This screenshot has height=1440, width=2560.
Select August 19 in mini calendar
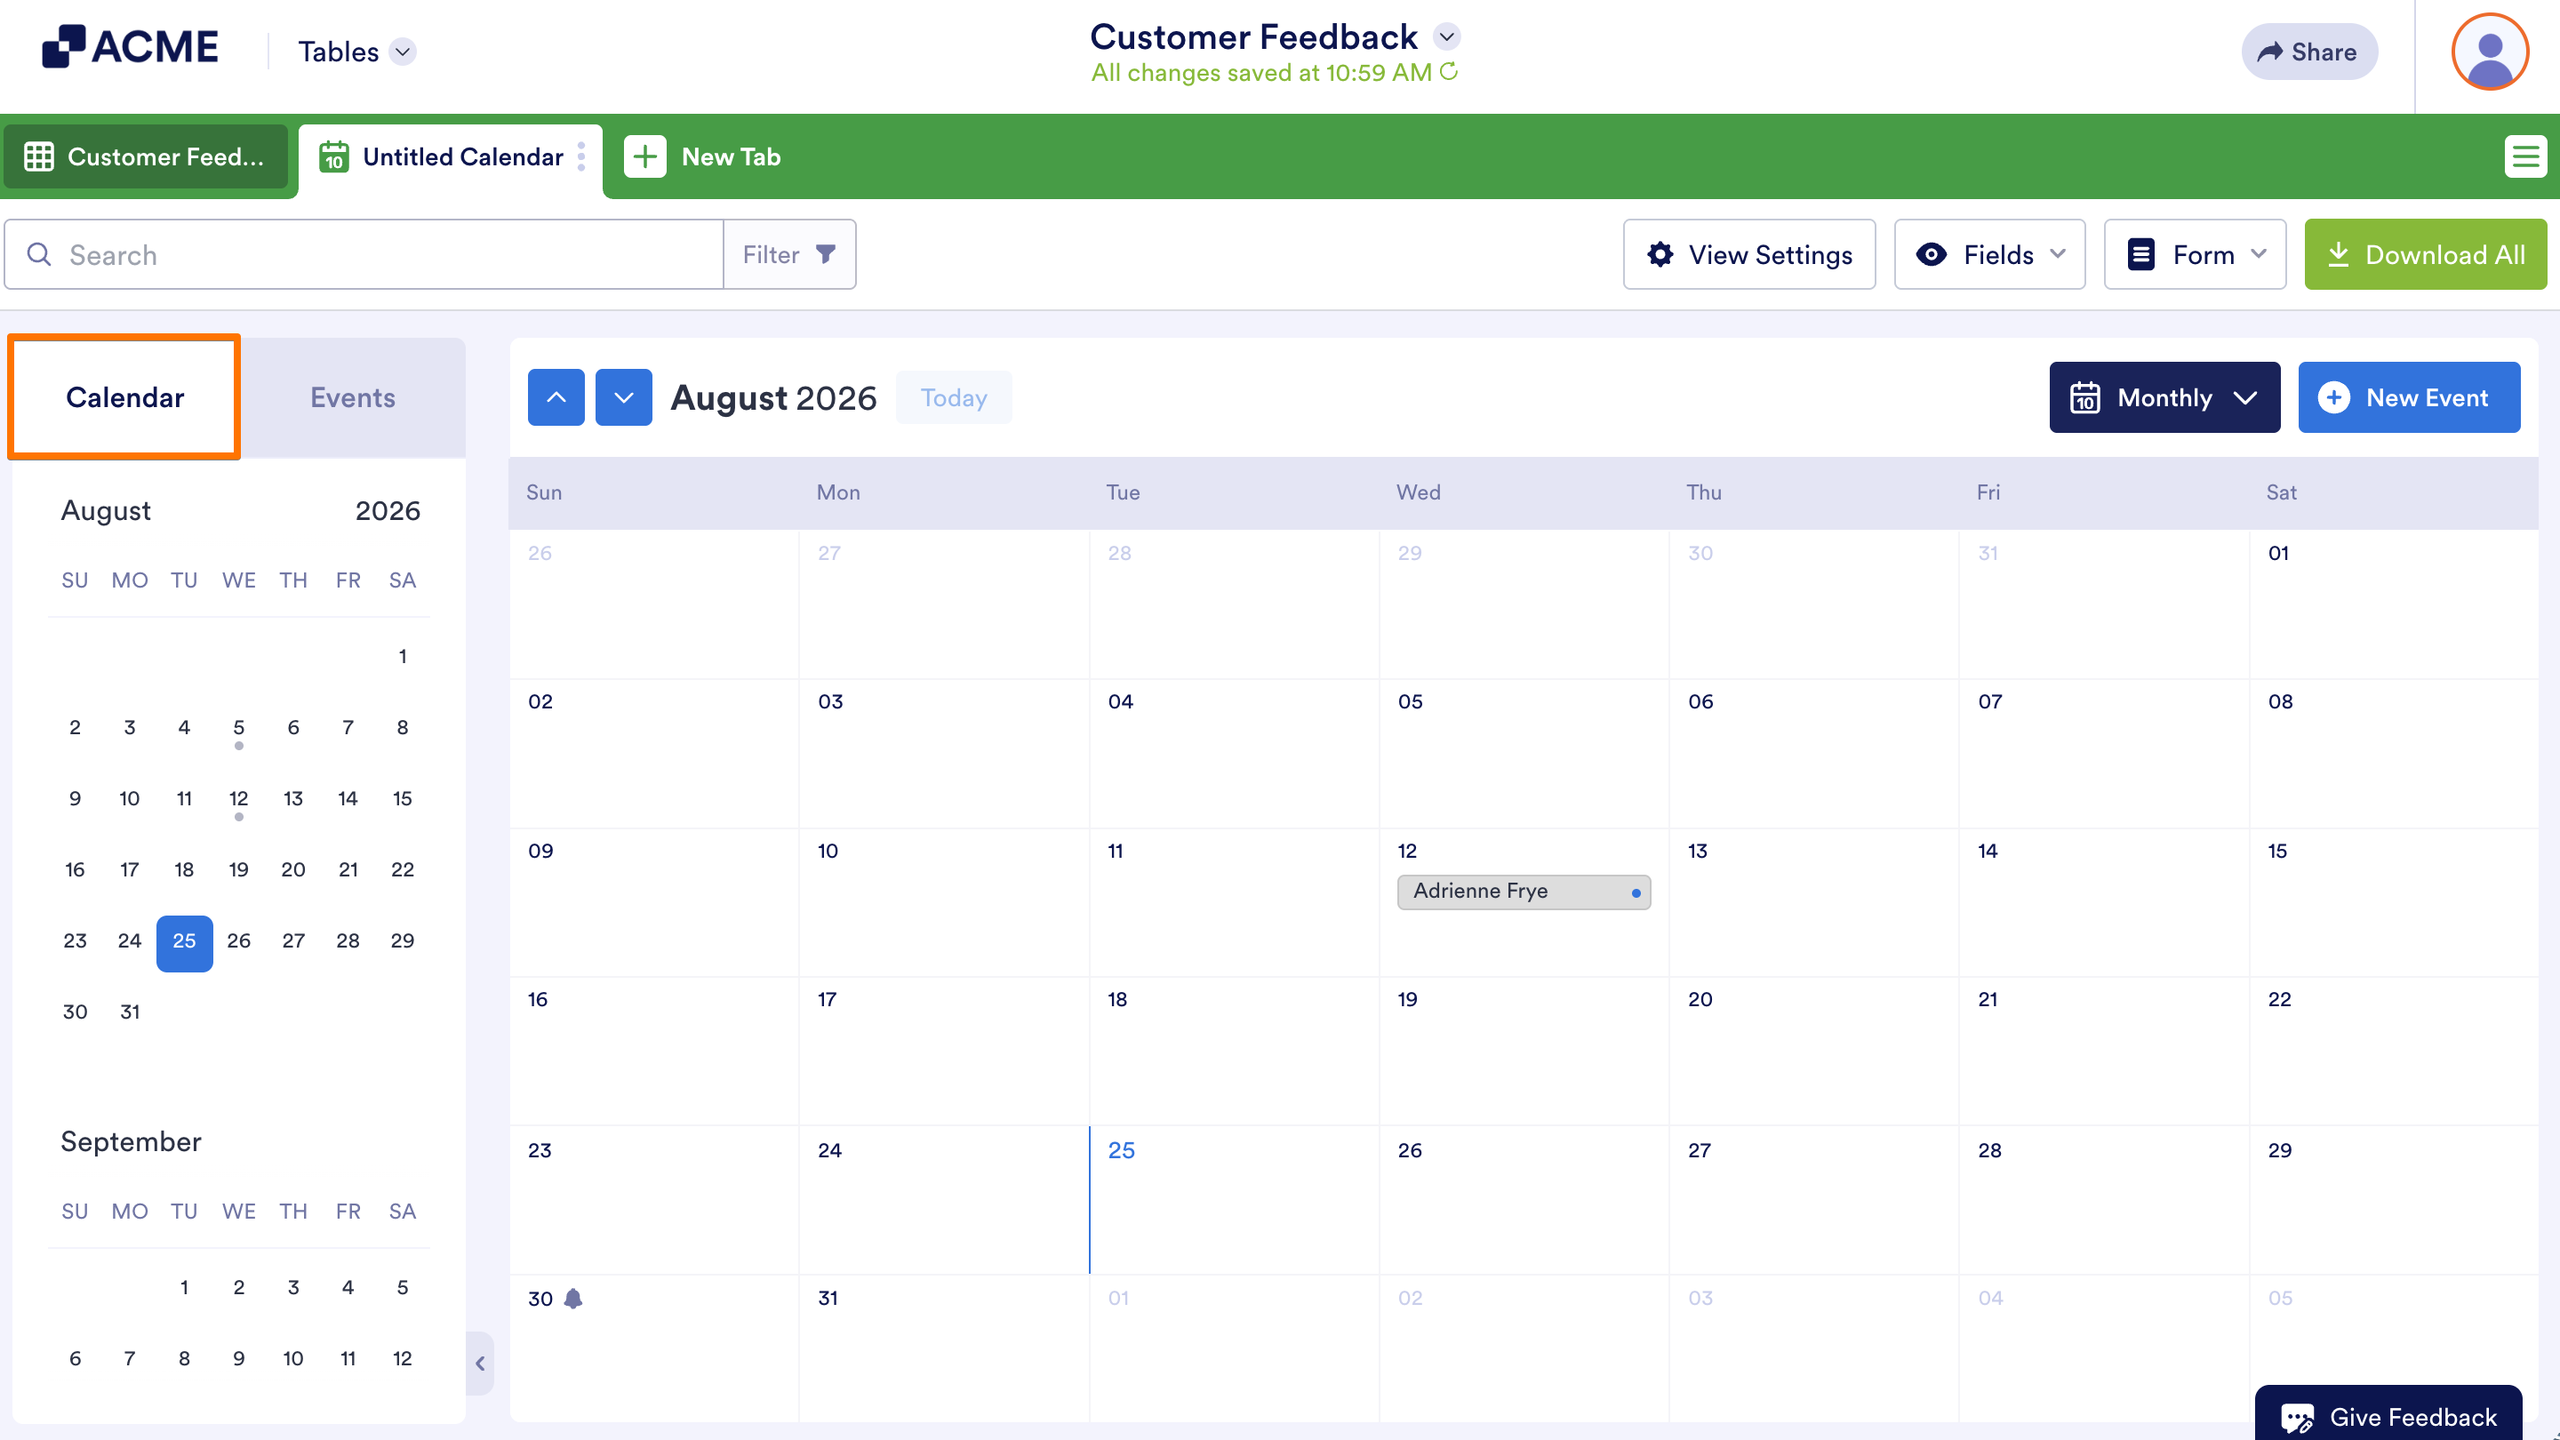click(238, 869)
